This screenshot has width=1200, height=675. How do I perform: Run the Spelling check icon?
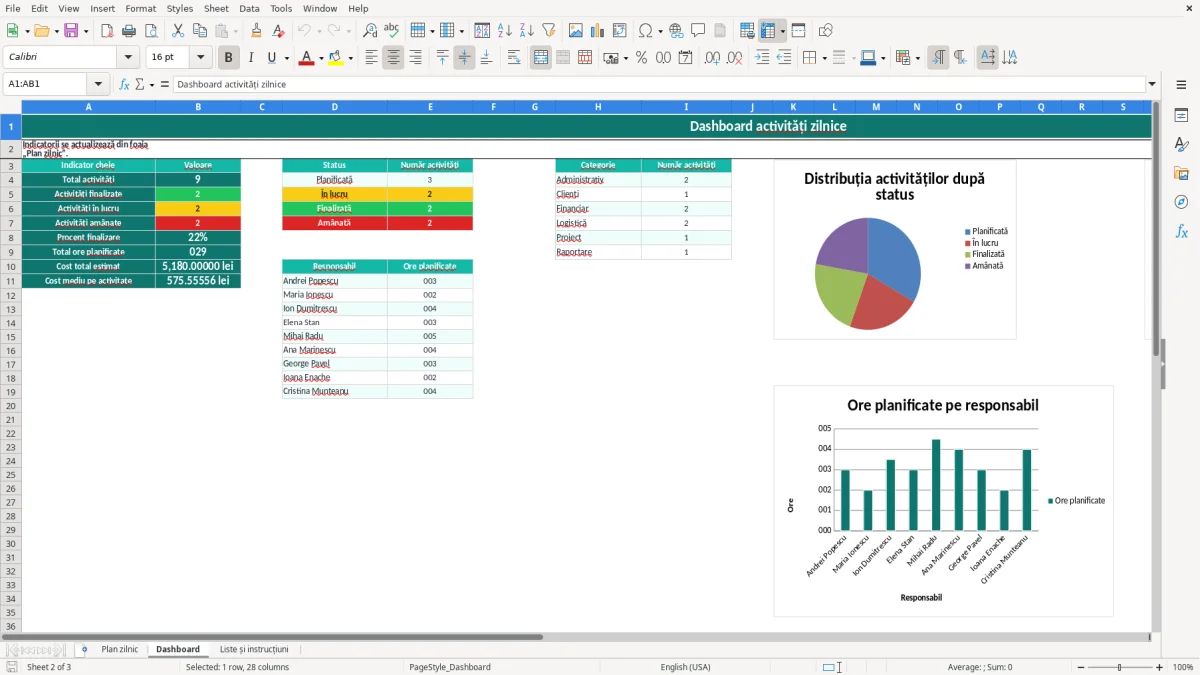coord(391,31)
